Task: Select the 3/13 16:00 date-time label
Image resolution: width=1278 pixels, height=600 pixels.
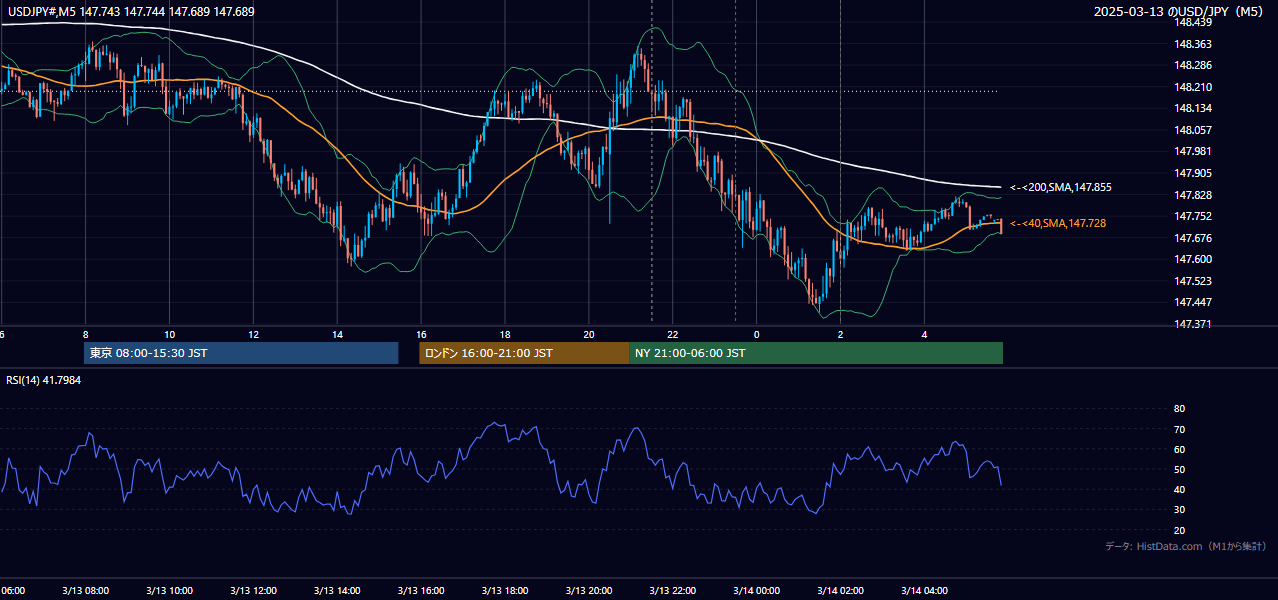Action: coord(421,591)
